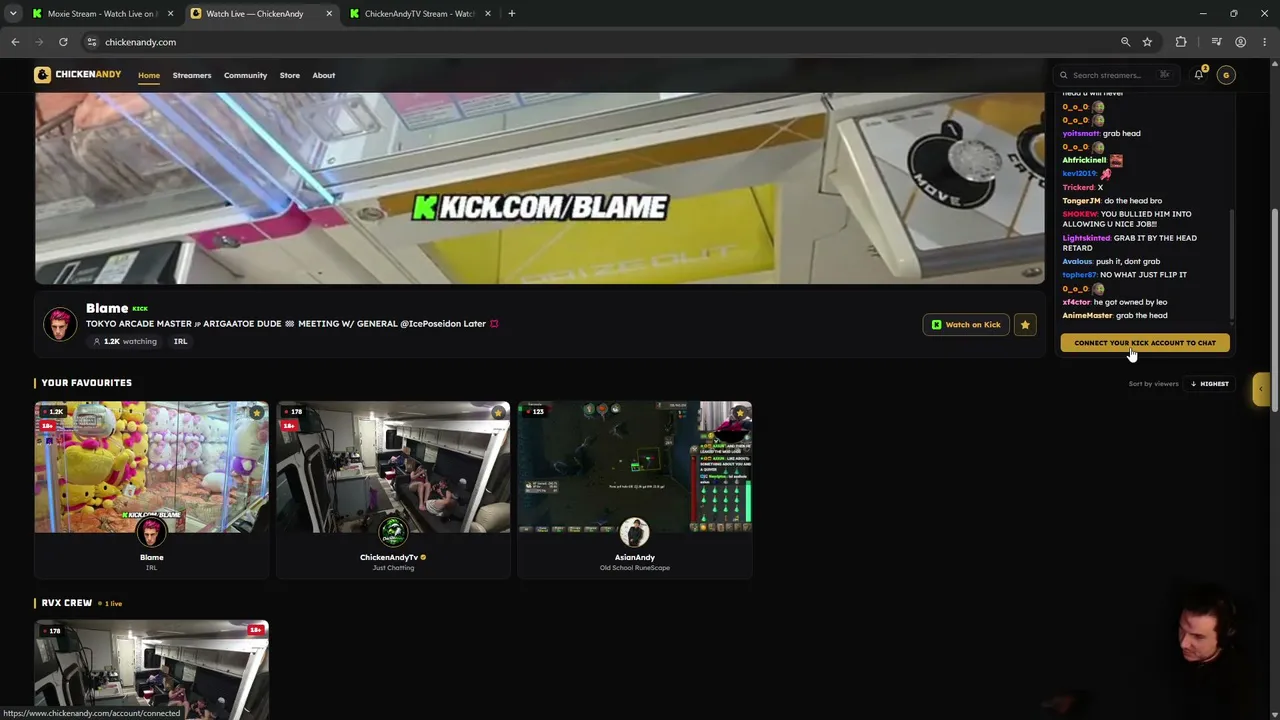This screenshot has width=1280, height=720.
Task: Close the Watch Live — ChickenAndy tab
Action: tap(328, 14)
